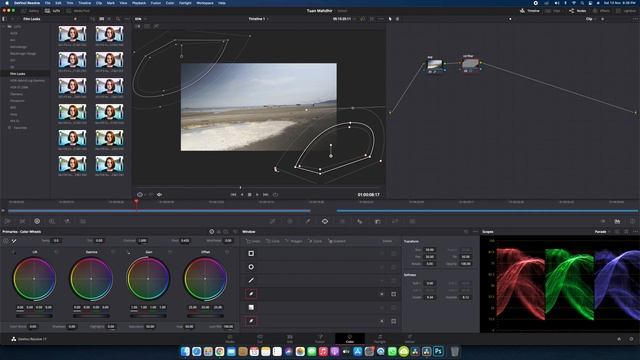Toggle the Gallery panel button
The height and width of the screenshot is (360, 640).
point(30,11)
